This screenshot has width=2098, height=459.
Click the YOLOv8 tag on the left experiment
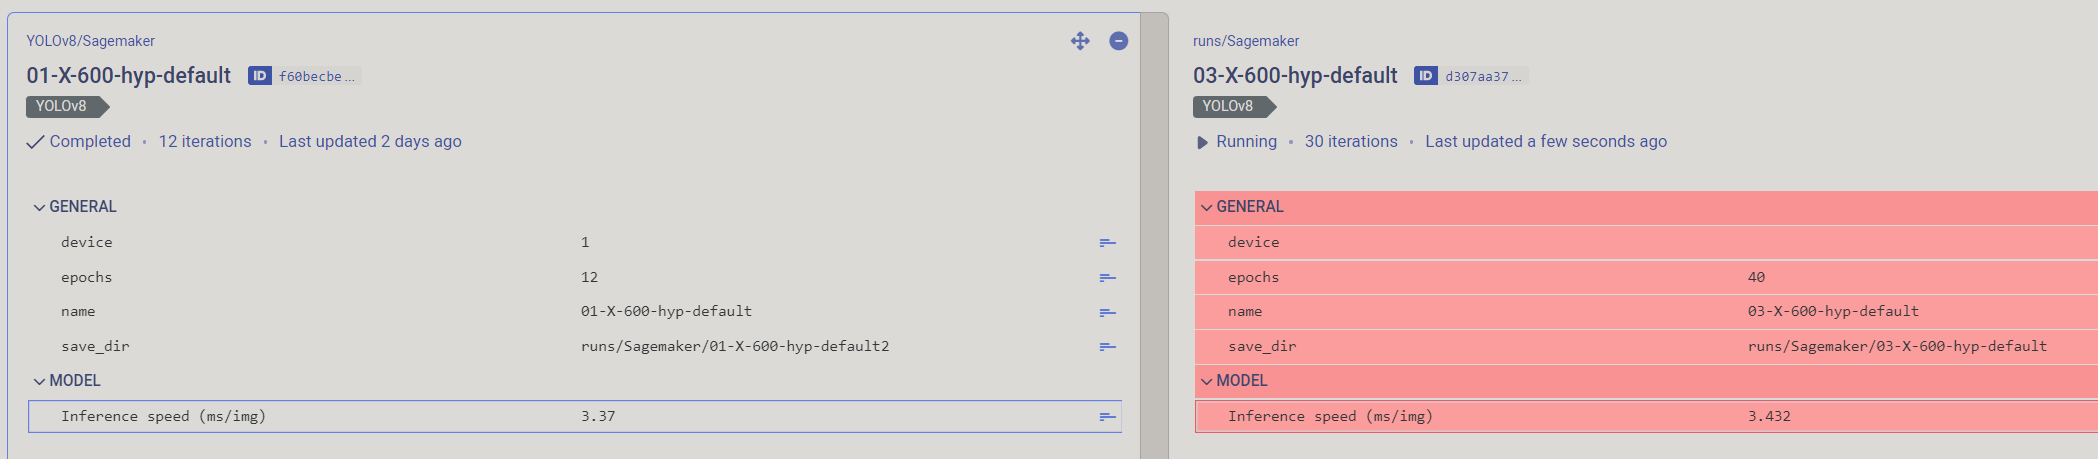coord(66,106)
